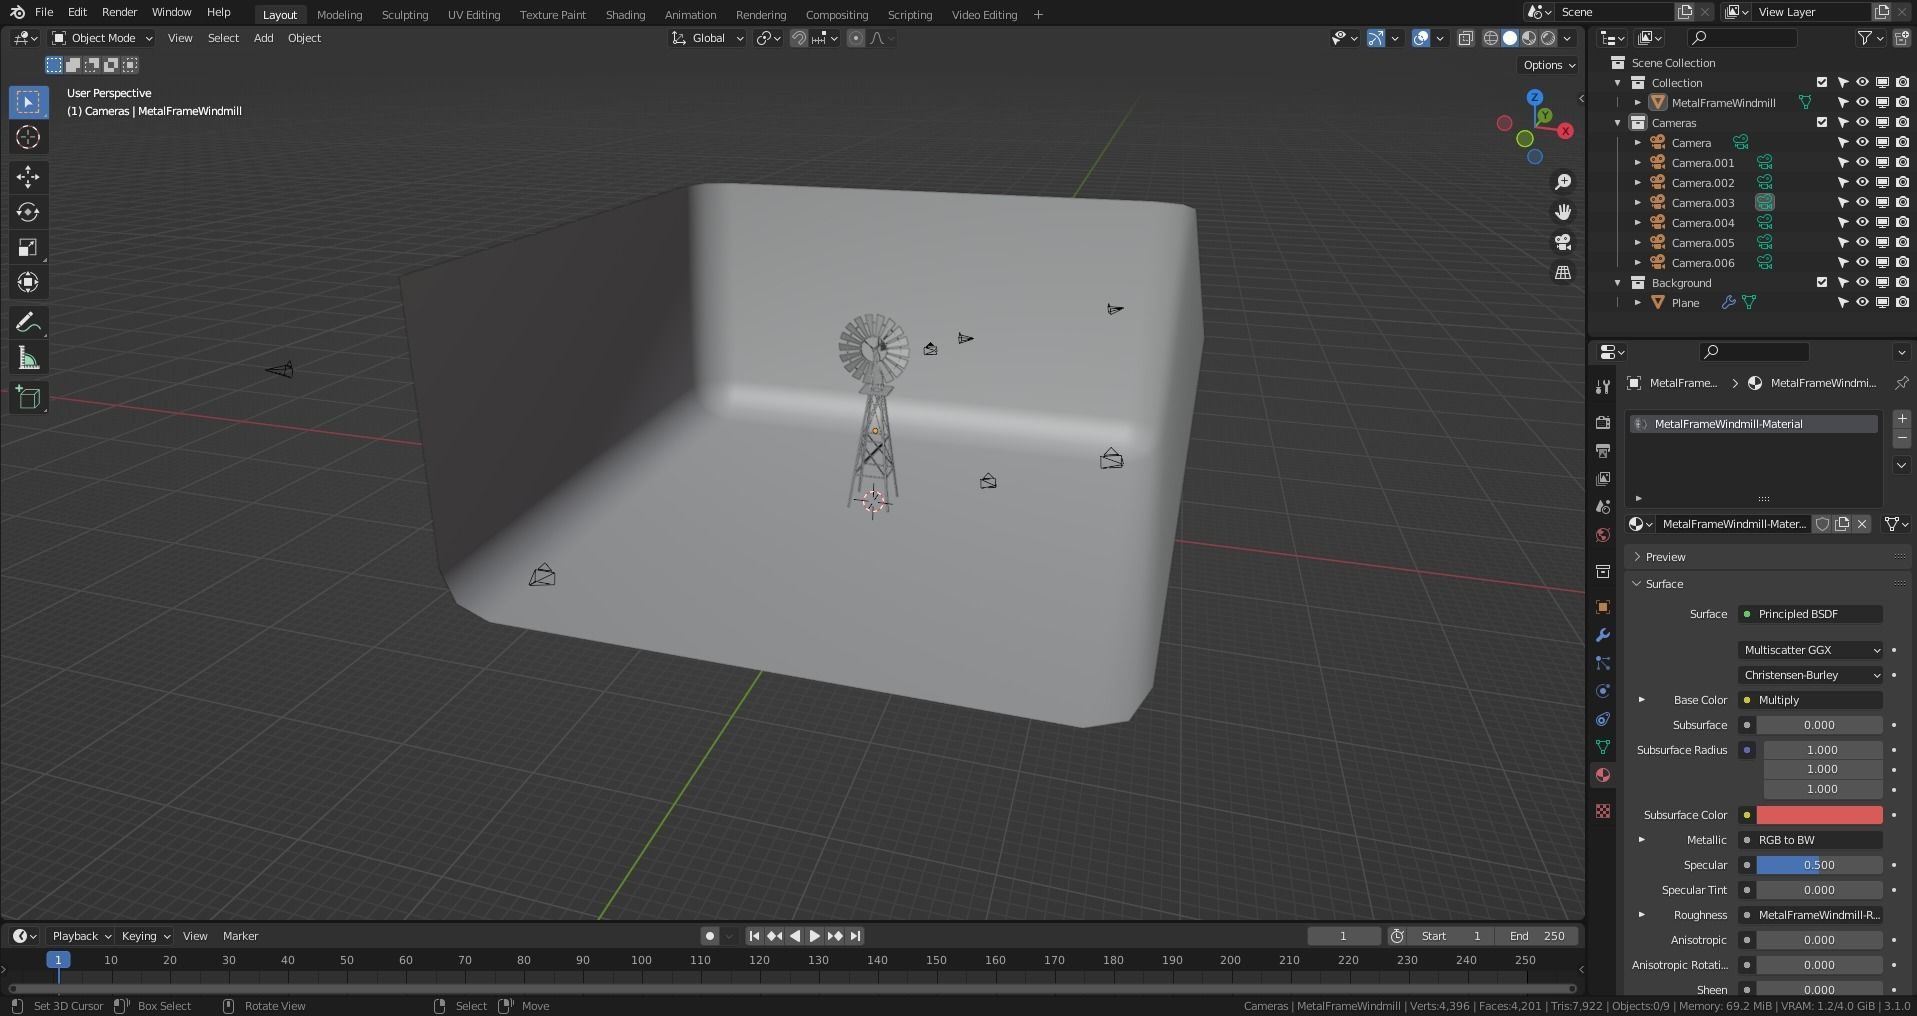This screenshot has width=1917, height=1016.
Task: Open the Physics properties tab
Action: 1603,691
